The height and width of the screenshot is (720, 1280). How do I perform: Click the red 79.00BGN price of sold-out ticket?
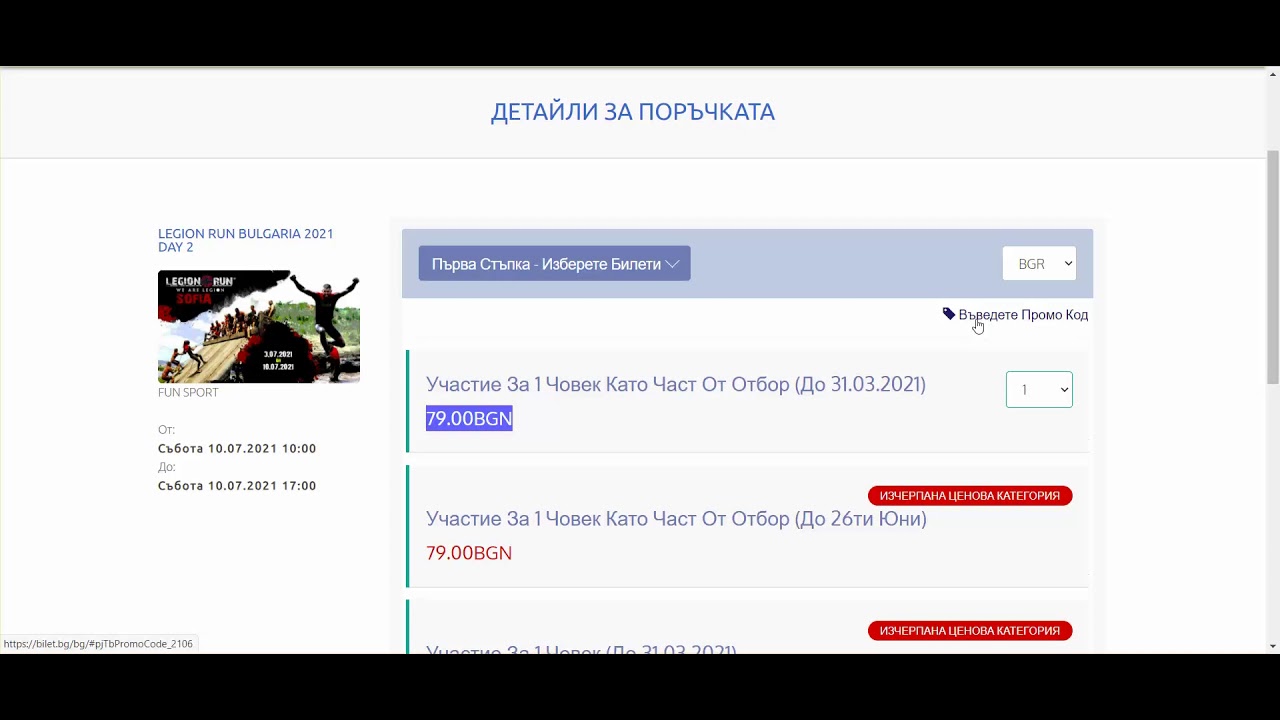[469, 553]
